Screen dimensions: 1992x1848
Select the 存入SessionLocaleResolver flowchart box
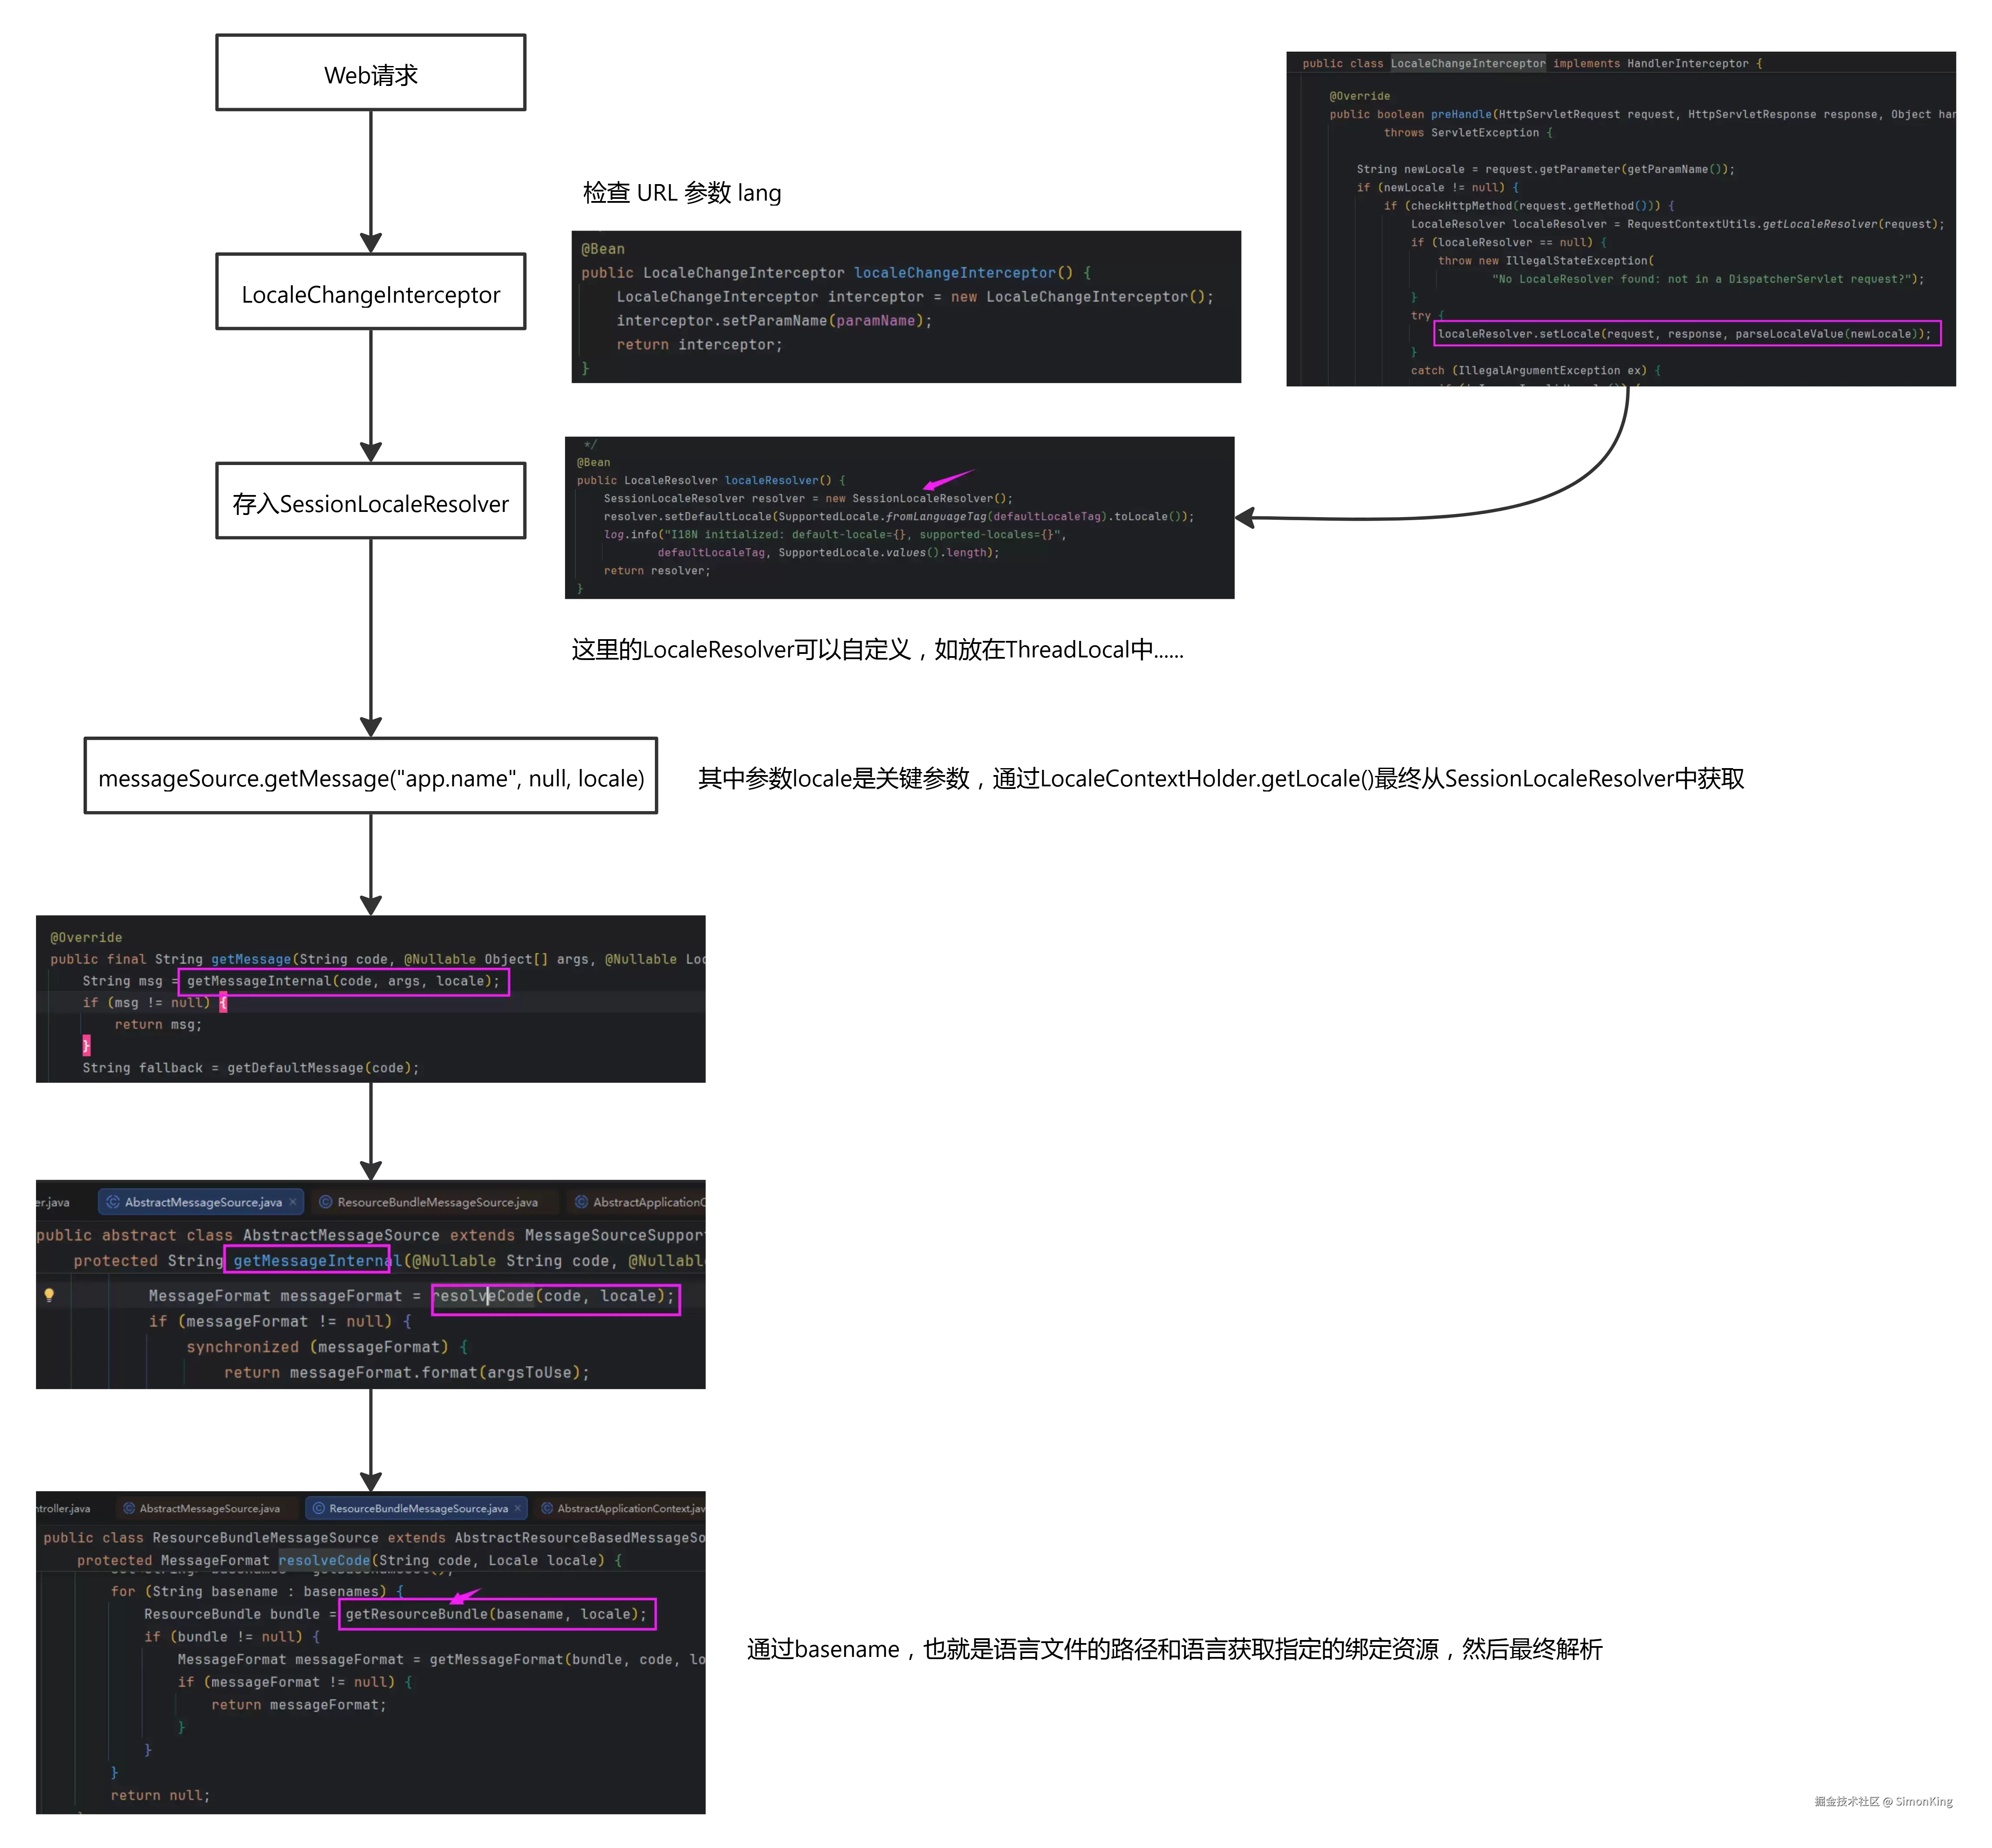371,501
